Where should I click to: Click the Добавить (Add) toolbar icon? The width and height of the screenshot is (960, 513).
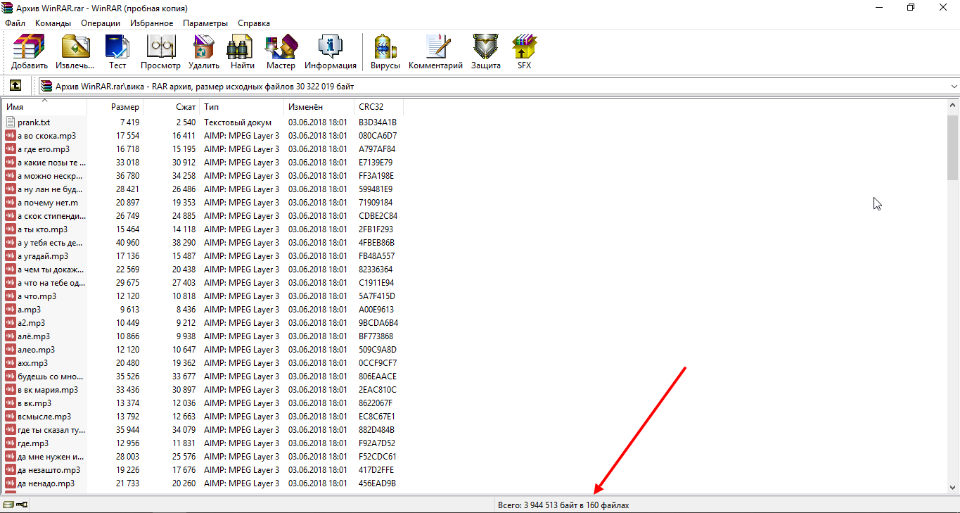[x=29, y=51]
